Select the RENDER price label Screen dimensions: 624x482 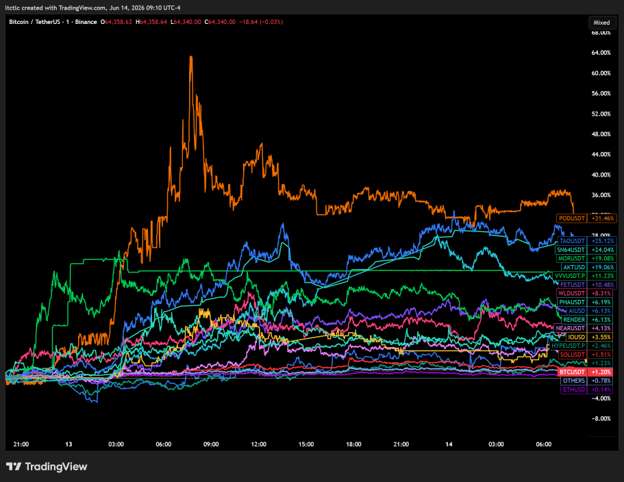(574, 320)
